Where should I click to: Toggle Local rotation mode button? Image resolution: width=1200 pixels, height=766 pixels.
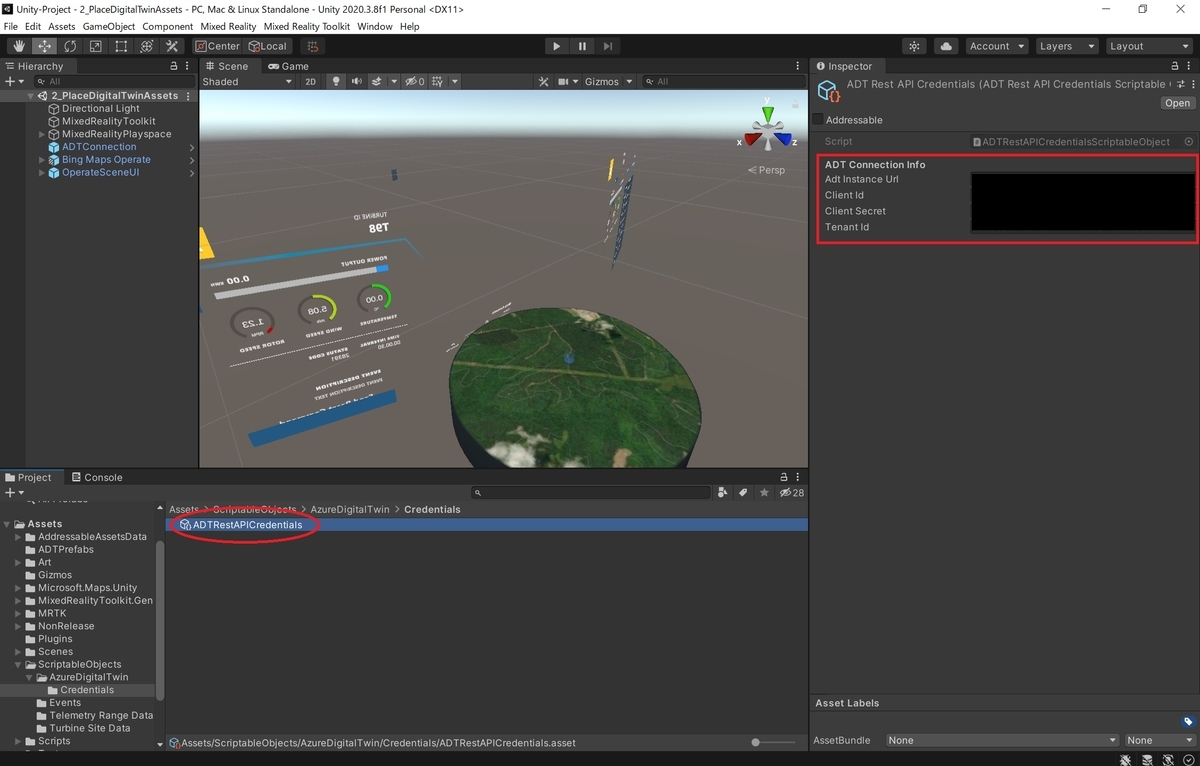pos(267,46)
